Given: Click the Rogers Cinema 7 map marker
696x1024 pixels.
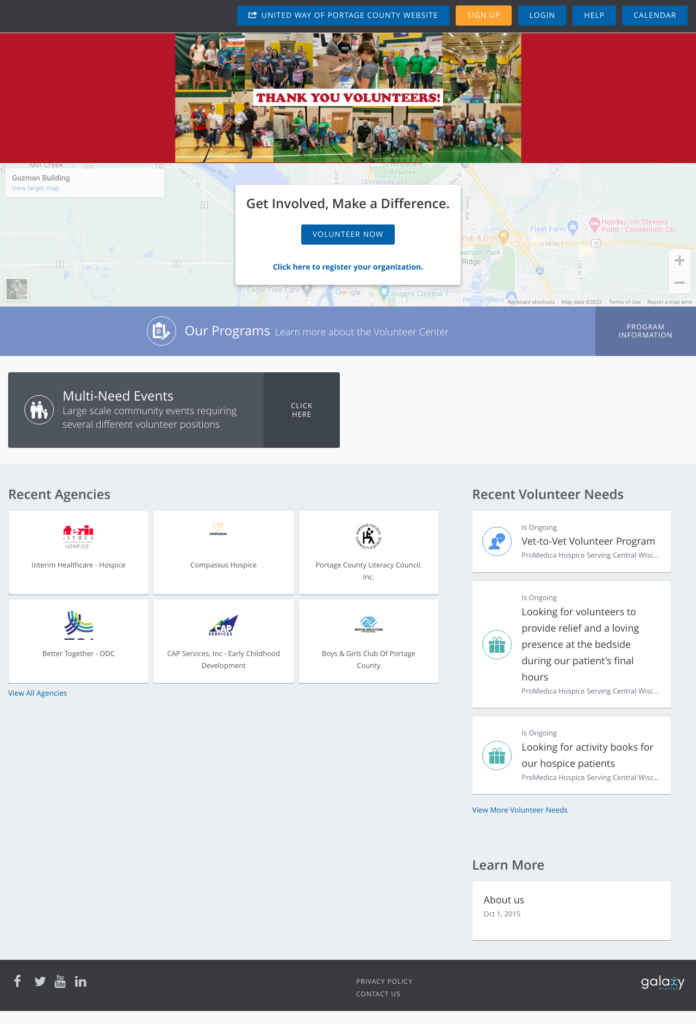Looking at the screenshot, I should click(384, 292).
